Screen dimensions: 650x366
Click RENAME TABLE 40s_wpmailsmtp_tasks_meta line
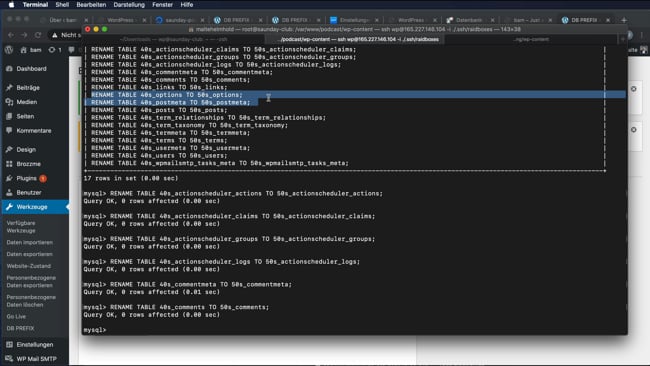coord(220,163)
